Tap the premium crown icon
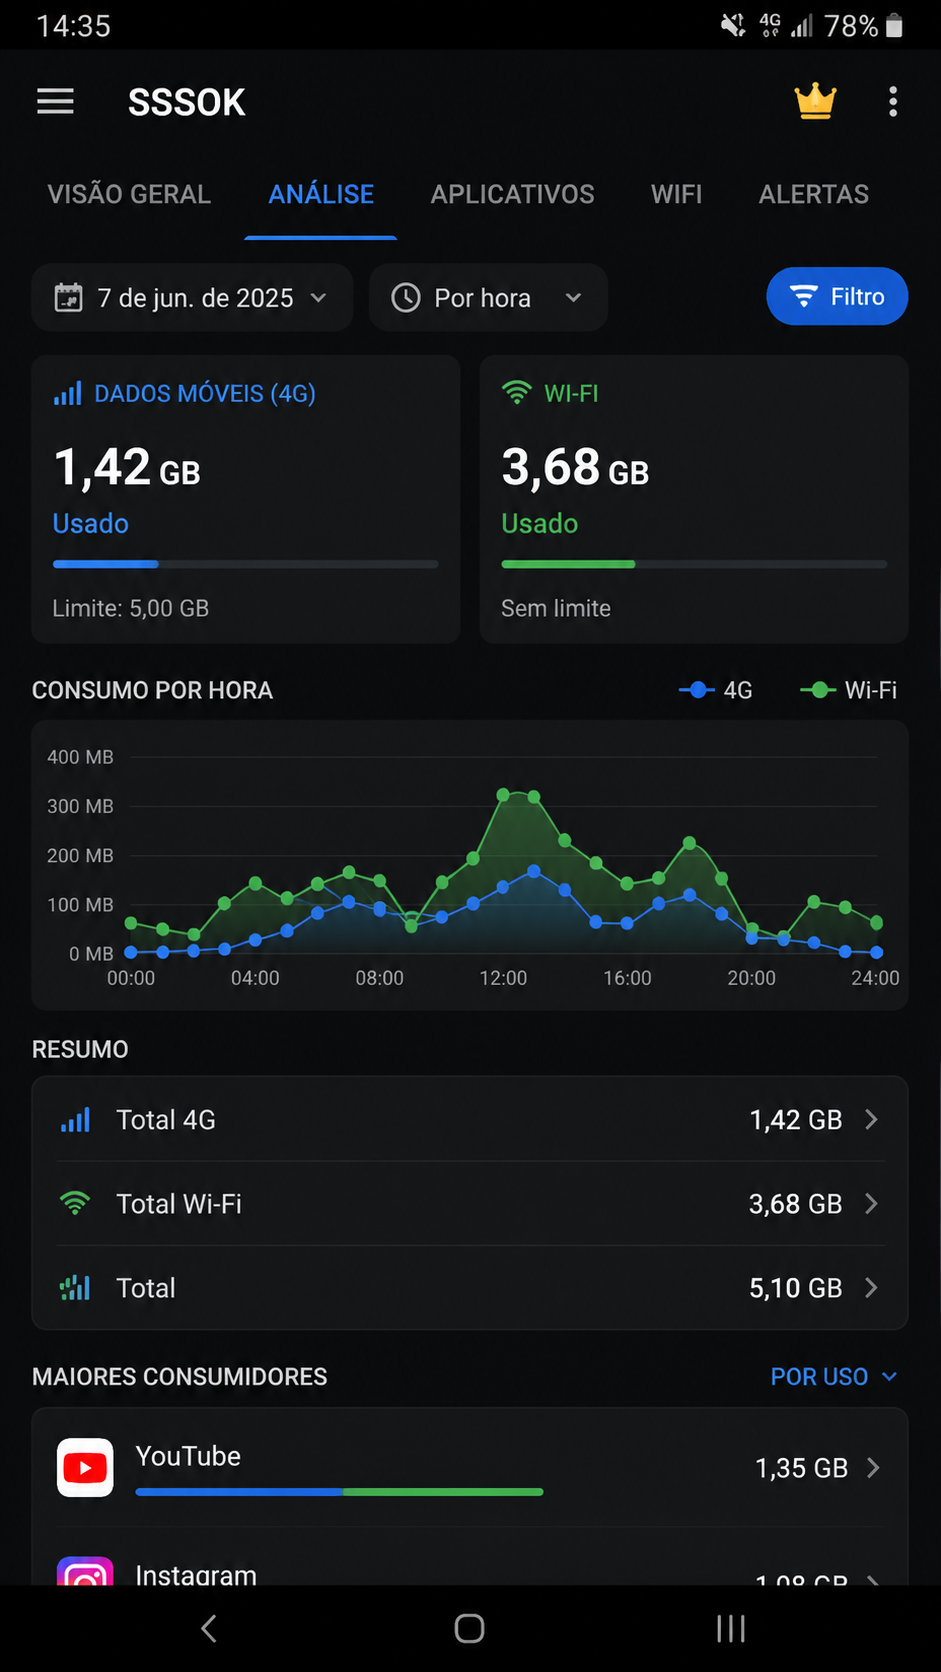Viewport: 941px width, 1672px height. [x=815, y=101]
